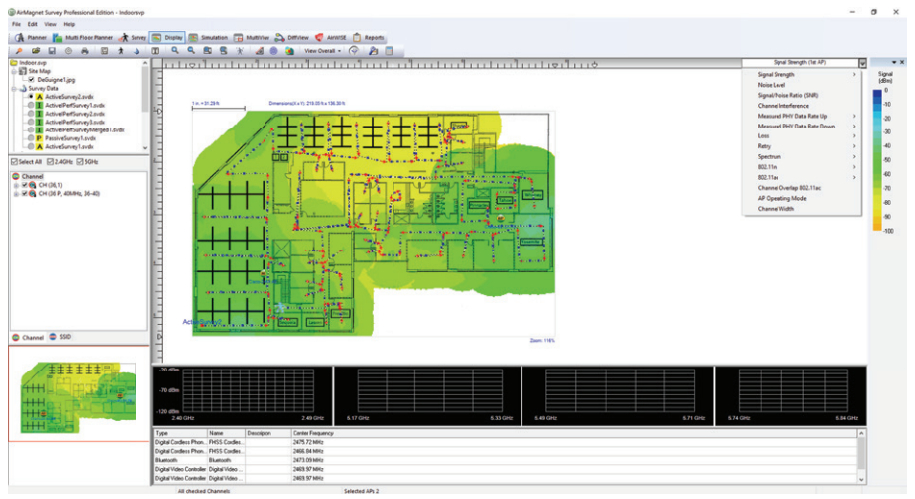Open the Reports module
915x499 pixels.
tap(368, 37)
